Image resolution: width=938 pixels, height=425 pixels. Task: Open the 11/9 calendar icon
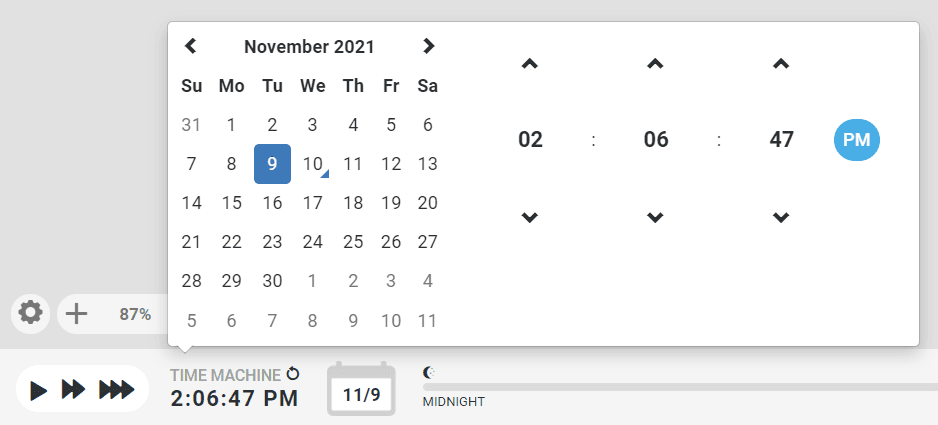pyautogui.click(x=361, y=389)
